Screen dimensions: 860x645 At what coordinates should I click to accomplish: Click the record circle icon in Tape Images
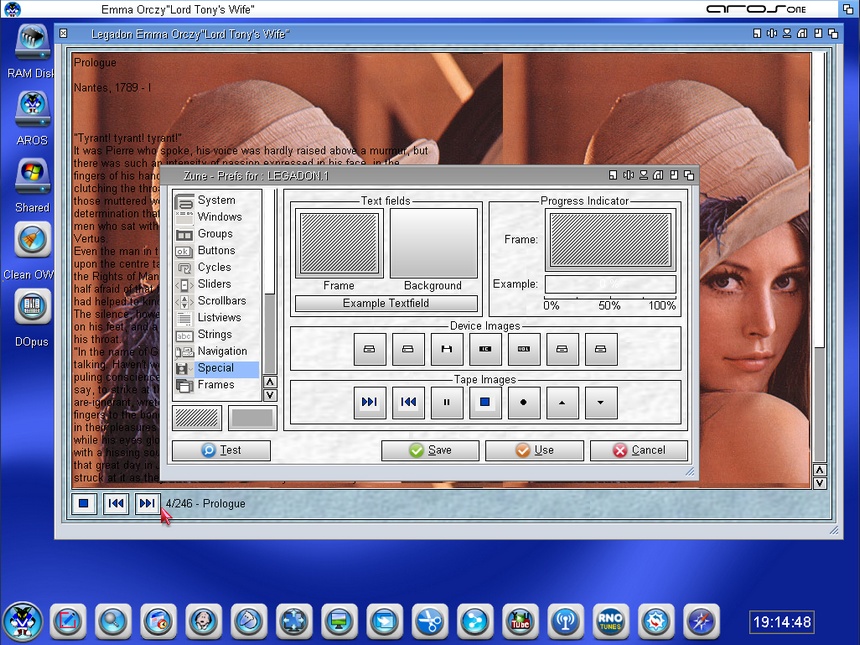(x=524, y=403)
